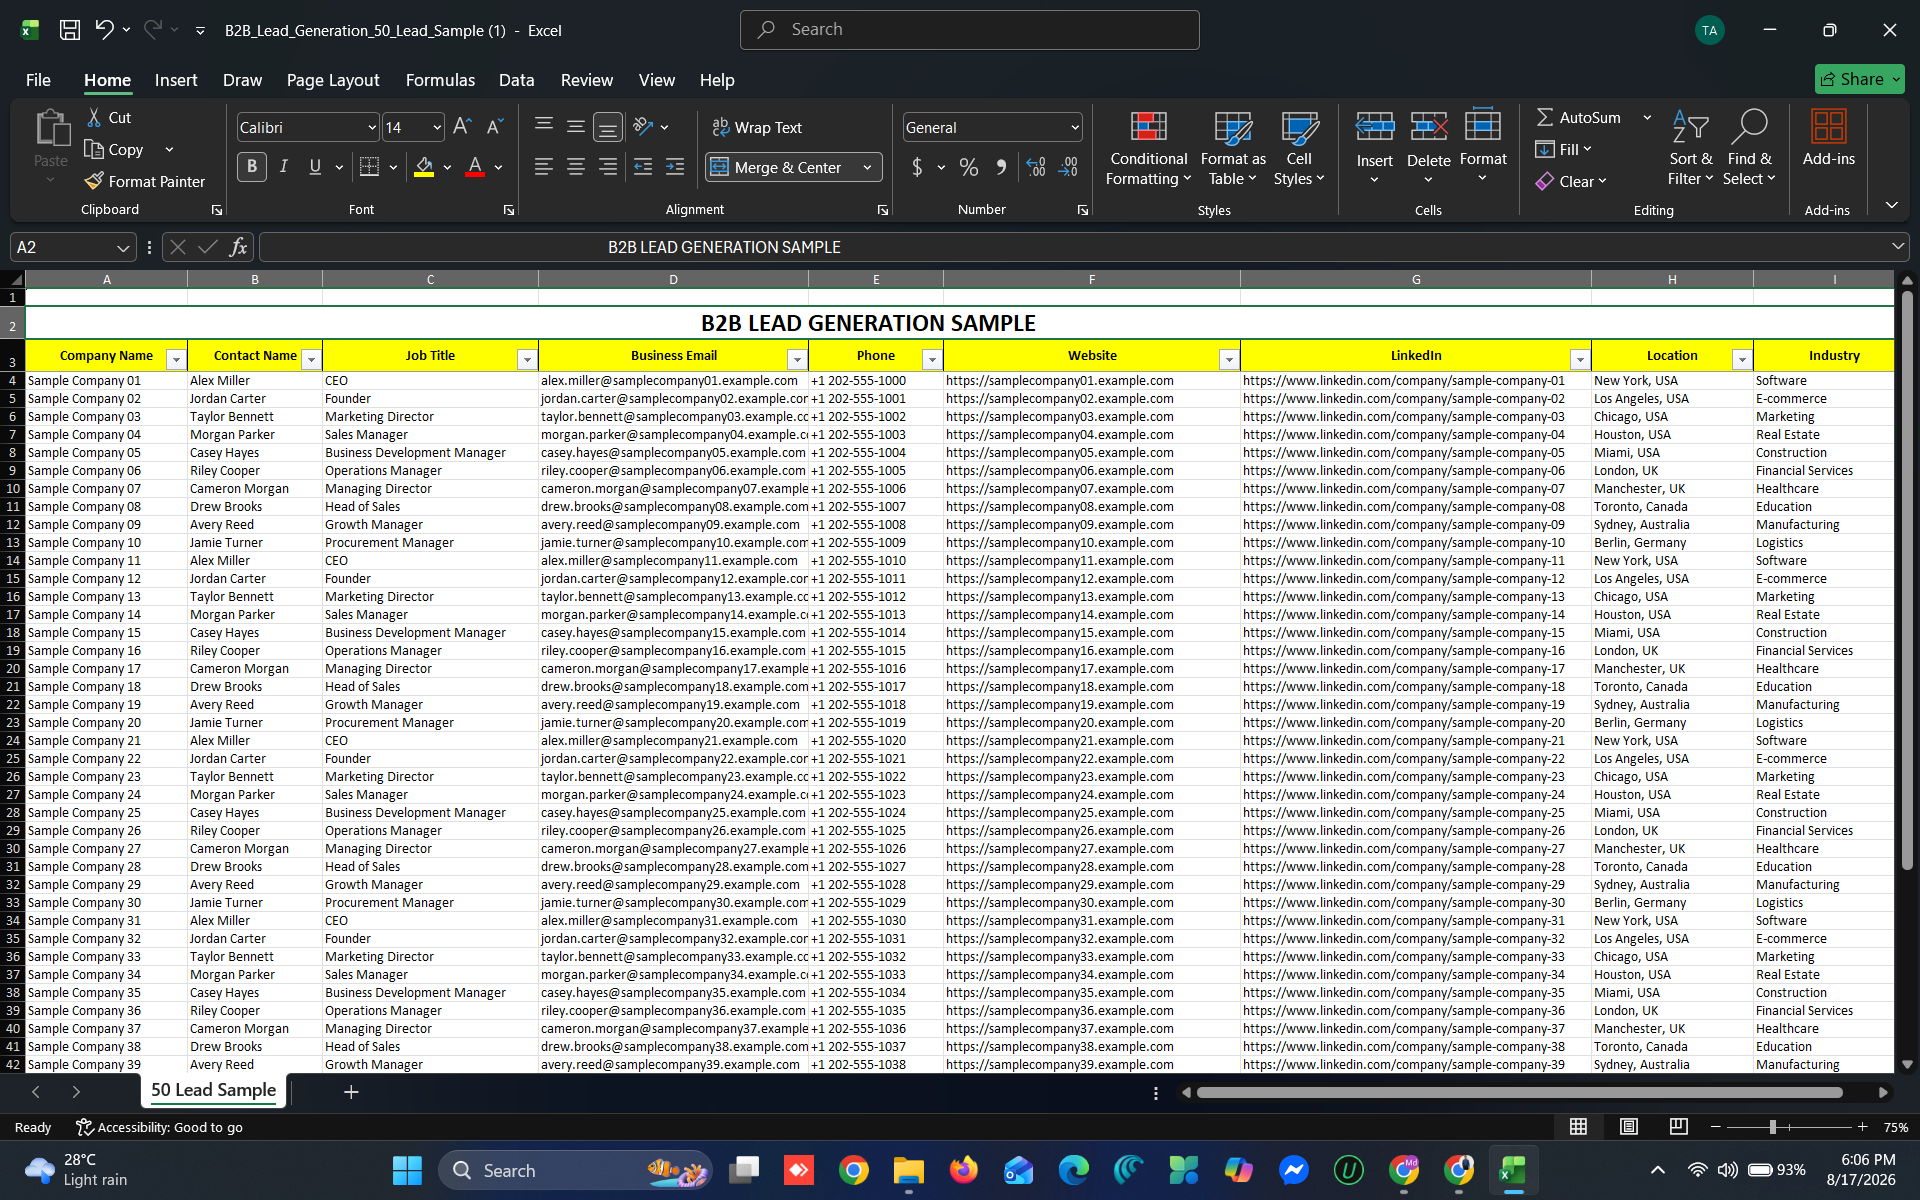Click the Insert Function fx icon
Screen dimensions: 1920x1200
click(238, 247)
